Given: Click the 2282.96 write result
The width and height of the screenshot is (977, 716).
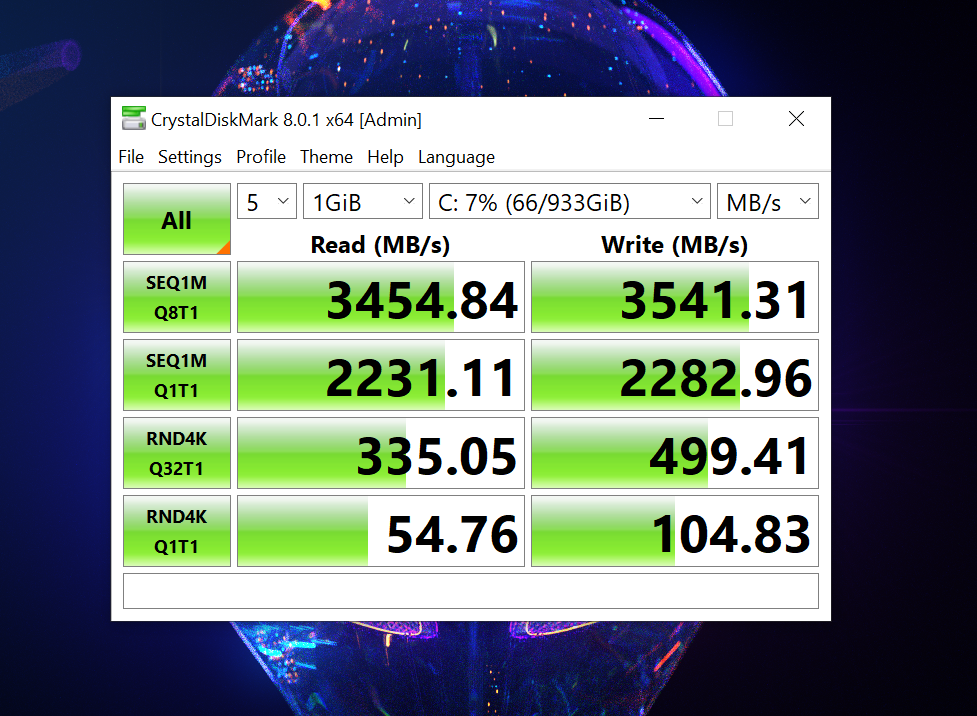Looking at the screenshot, I should pyautogui.click(x=675, y=375).
